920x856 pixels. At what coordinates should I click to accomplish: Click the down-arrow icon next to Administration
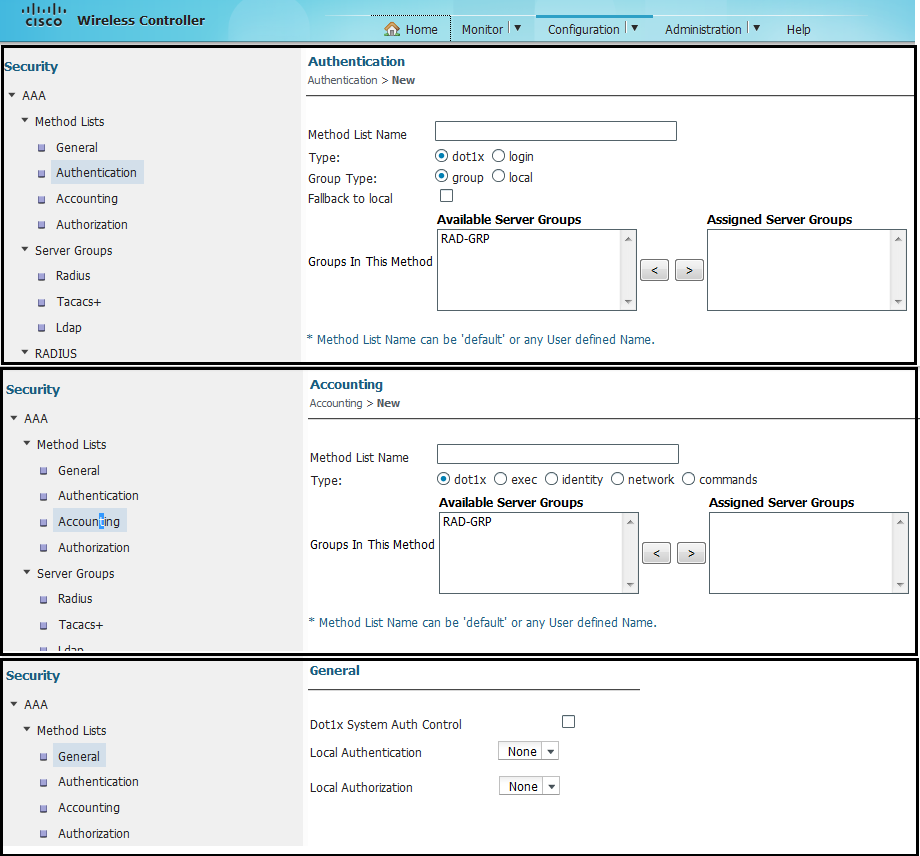pyautogui.click(x=756, y=28)
